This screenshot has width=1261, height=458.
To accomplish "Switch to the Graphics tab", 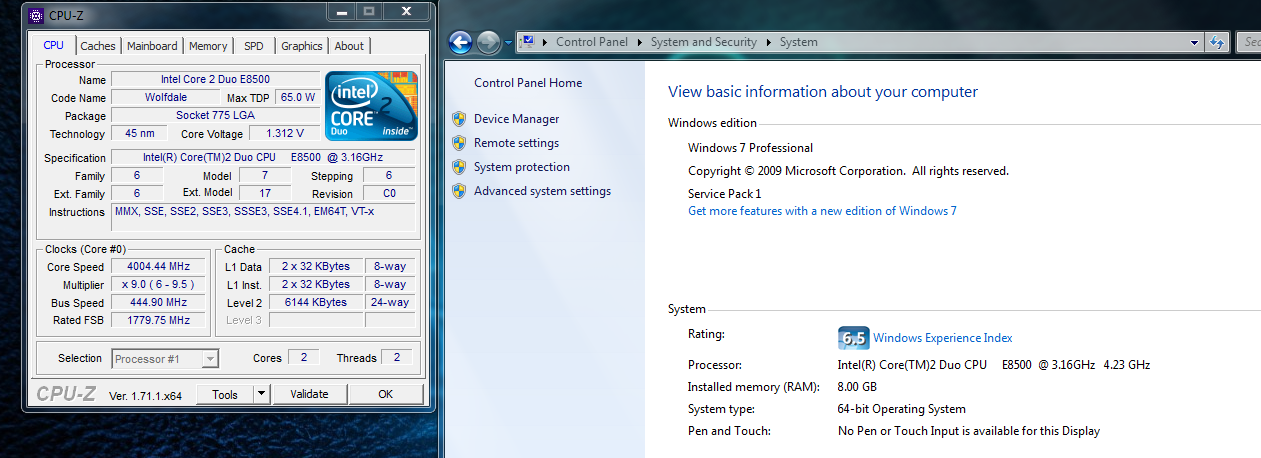I will click(302, 46).
